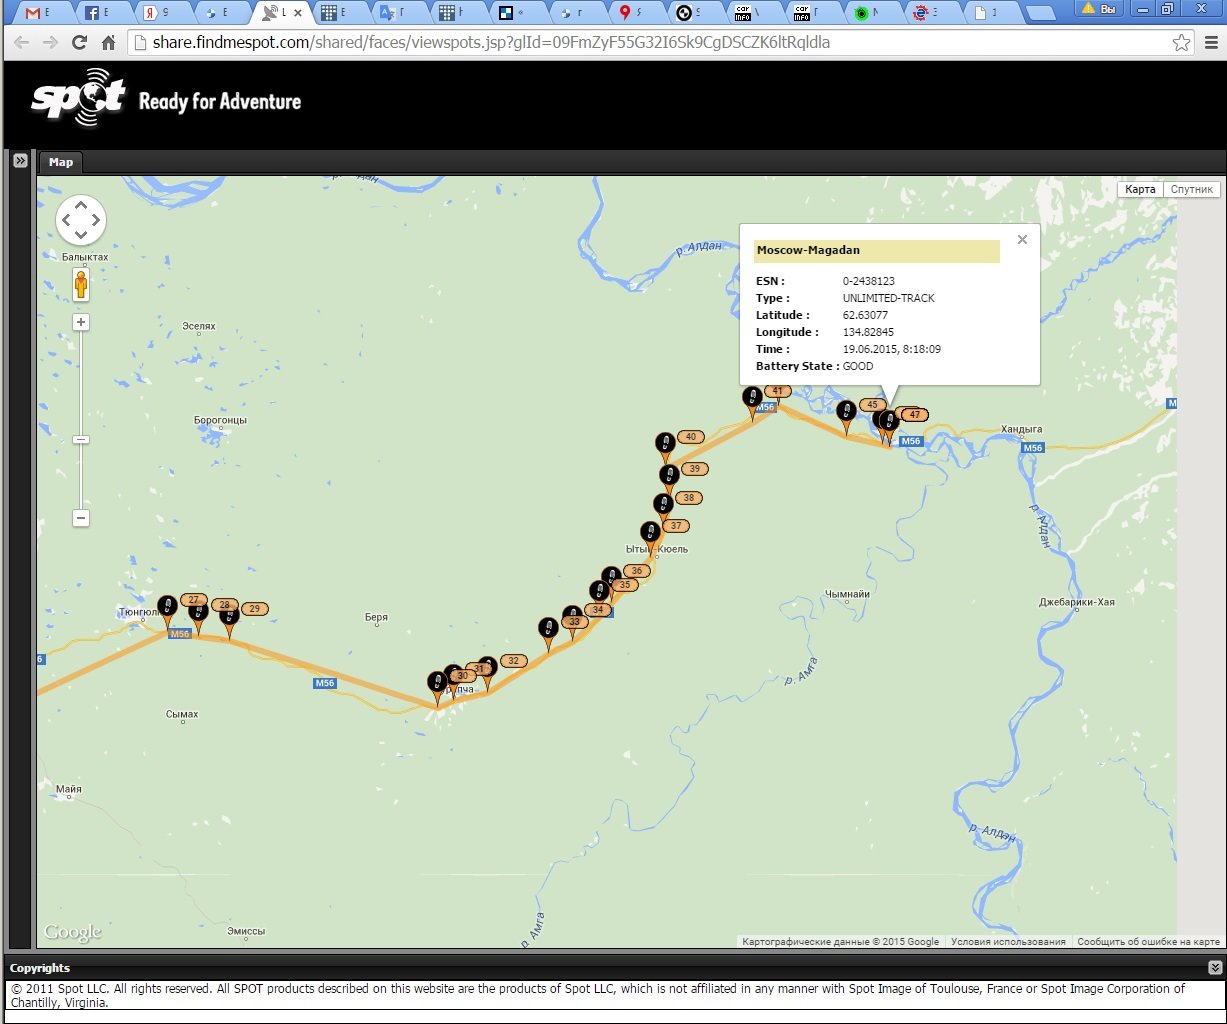Screen dimensions: 1227x1024
Task: Select the Map tab
Action: tap(61, 162)
